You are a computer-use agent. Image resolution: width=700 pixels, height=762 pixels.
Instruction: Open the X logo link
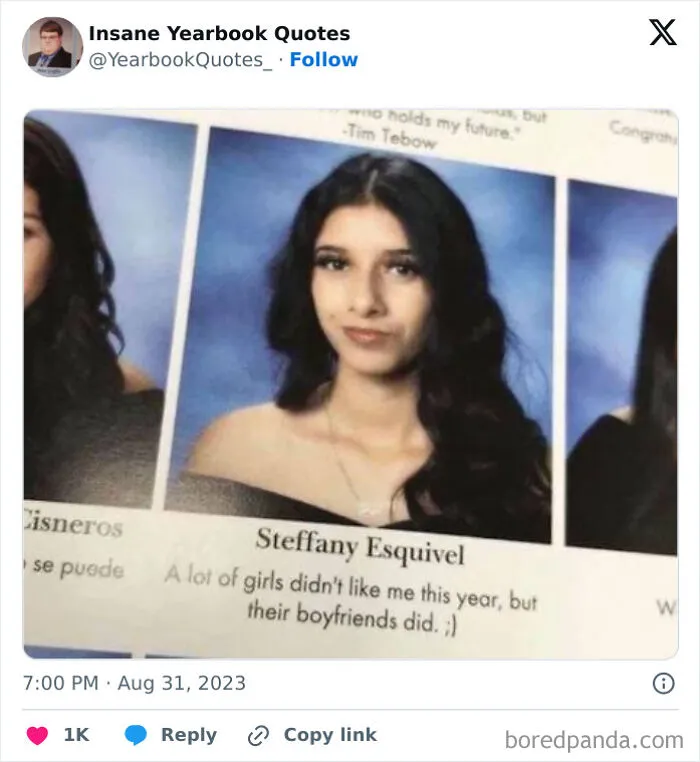(663, 32)
